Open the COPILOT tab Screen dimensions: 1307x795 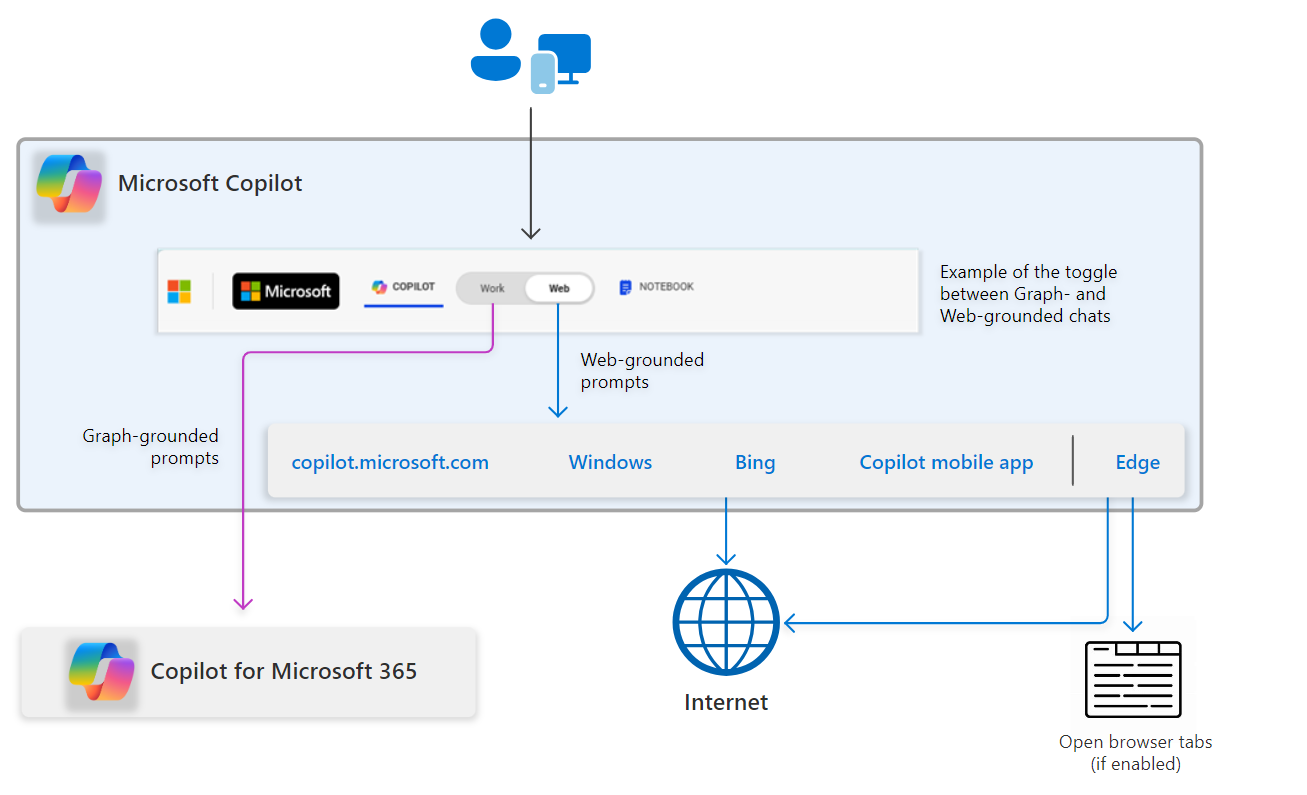point(404,287)
